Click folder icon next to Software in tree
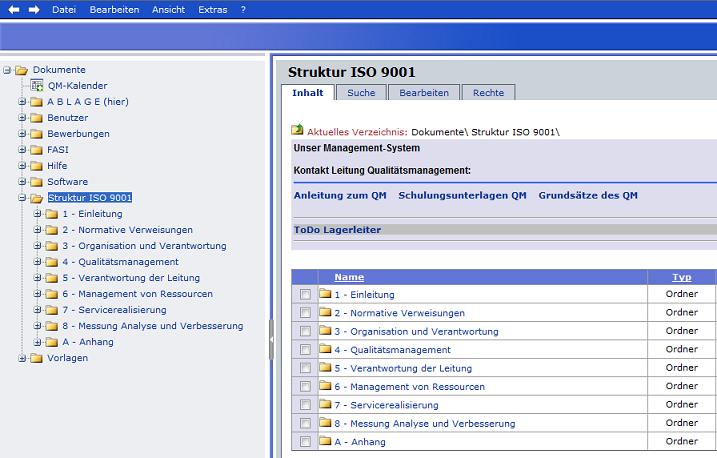 [36, 182]
